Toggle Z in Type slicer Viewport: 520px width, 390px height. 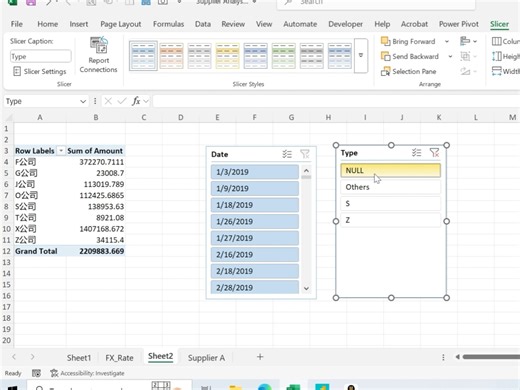[390, 220]
